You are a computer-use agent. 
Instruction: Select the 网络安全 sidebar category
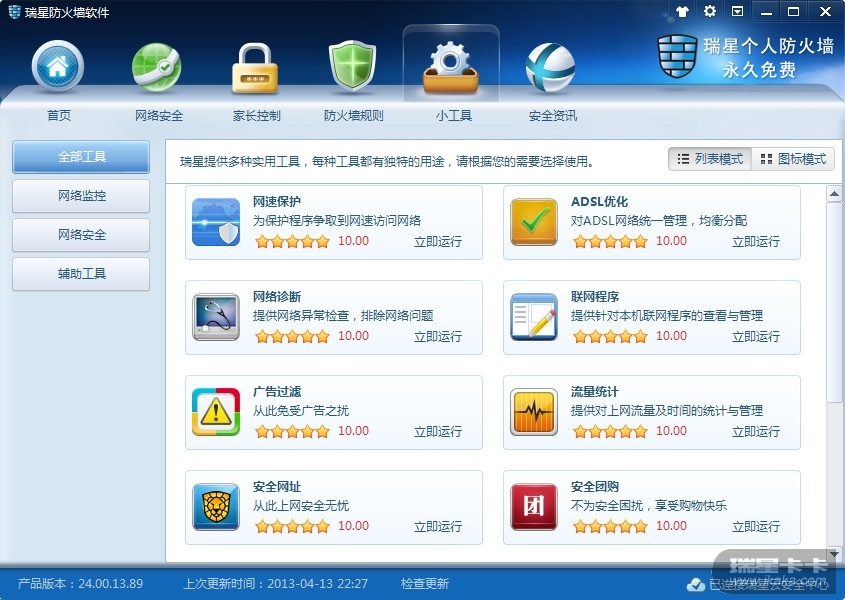(x=81, y=235)
